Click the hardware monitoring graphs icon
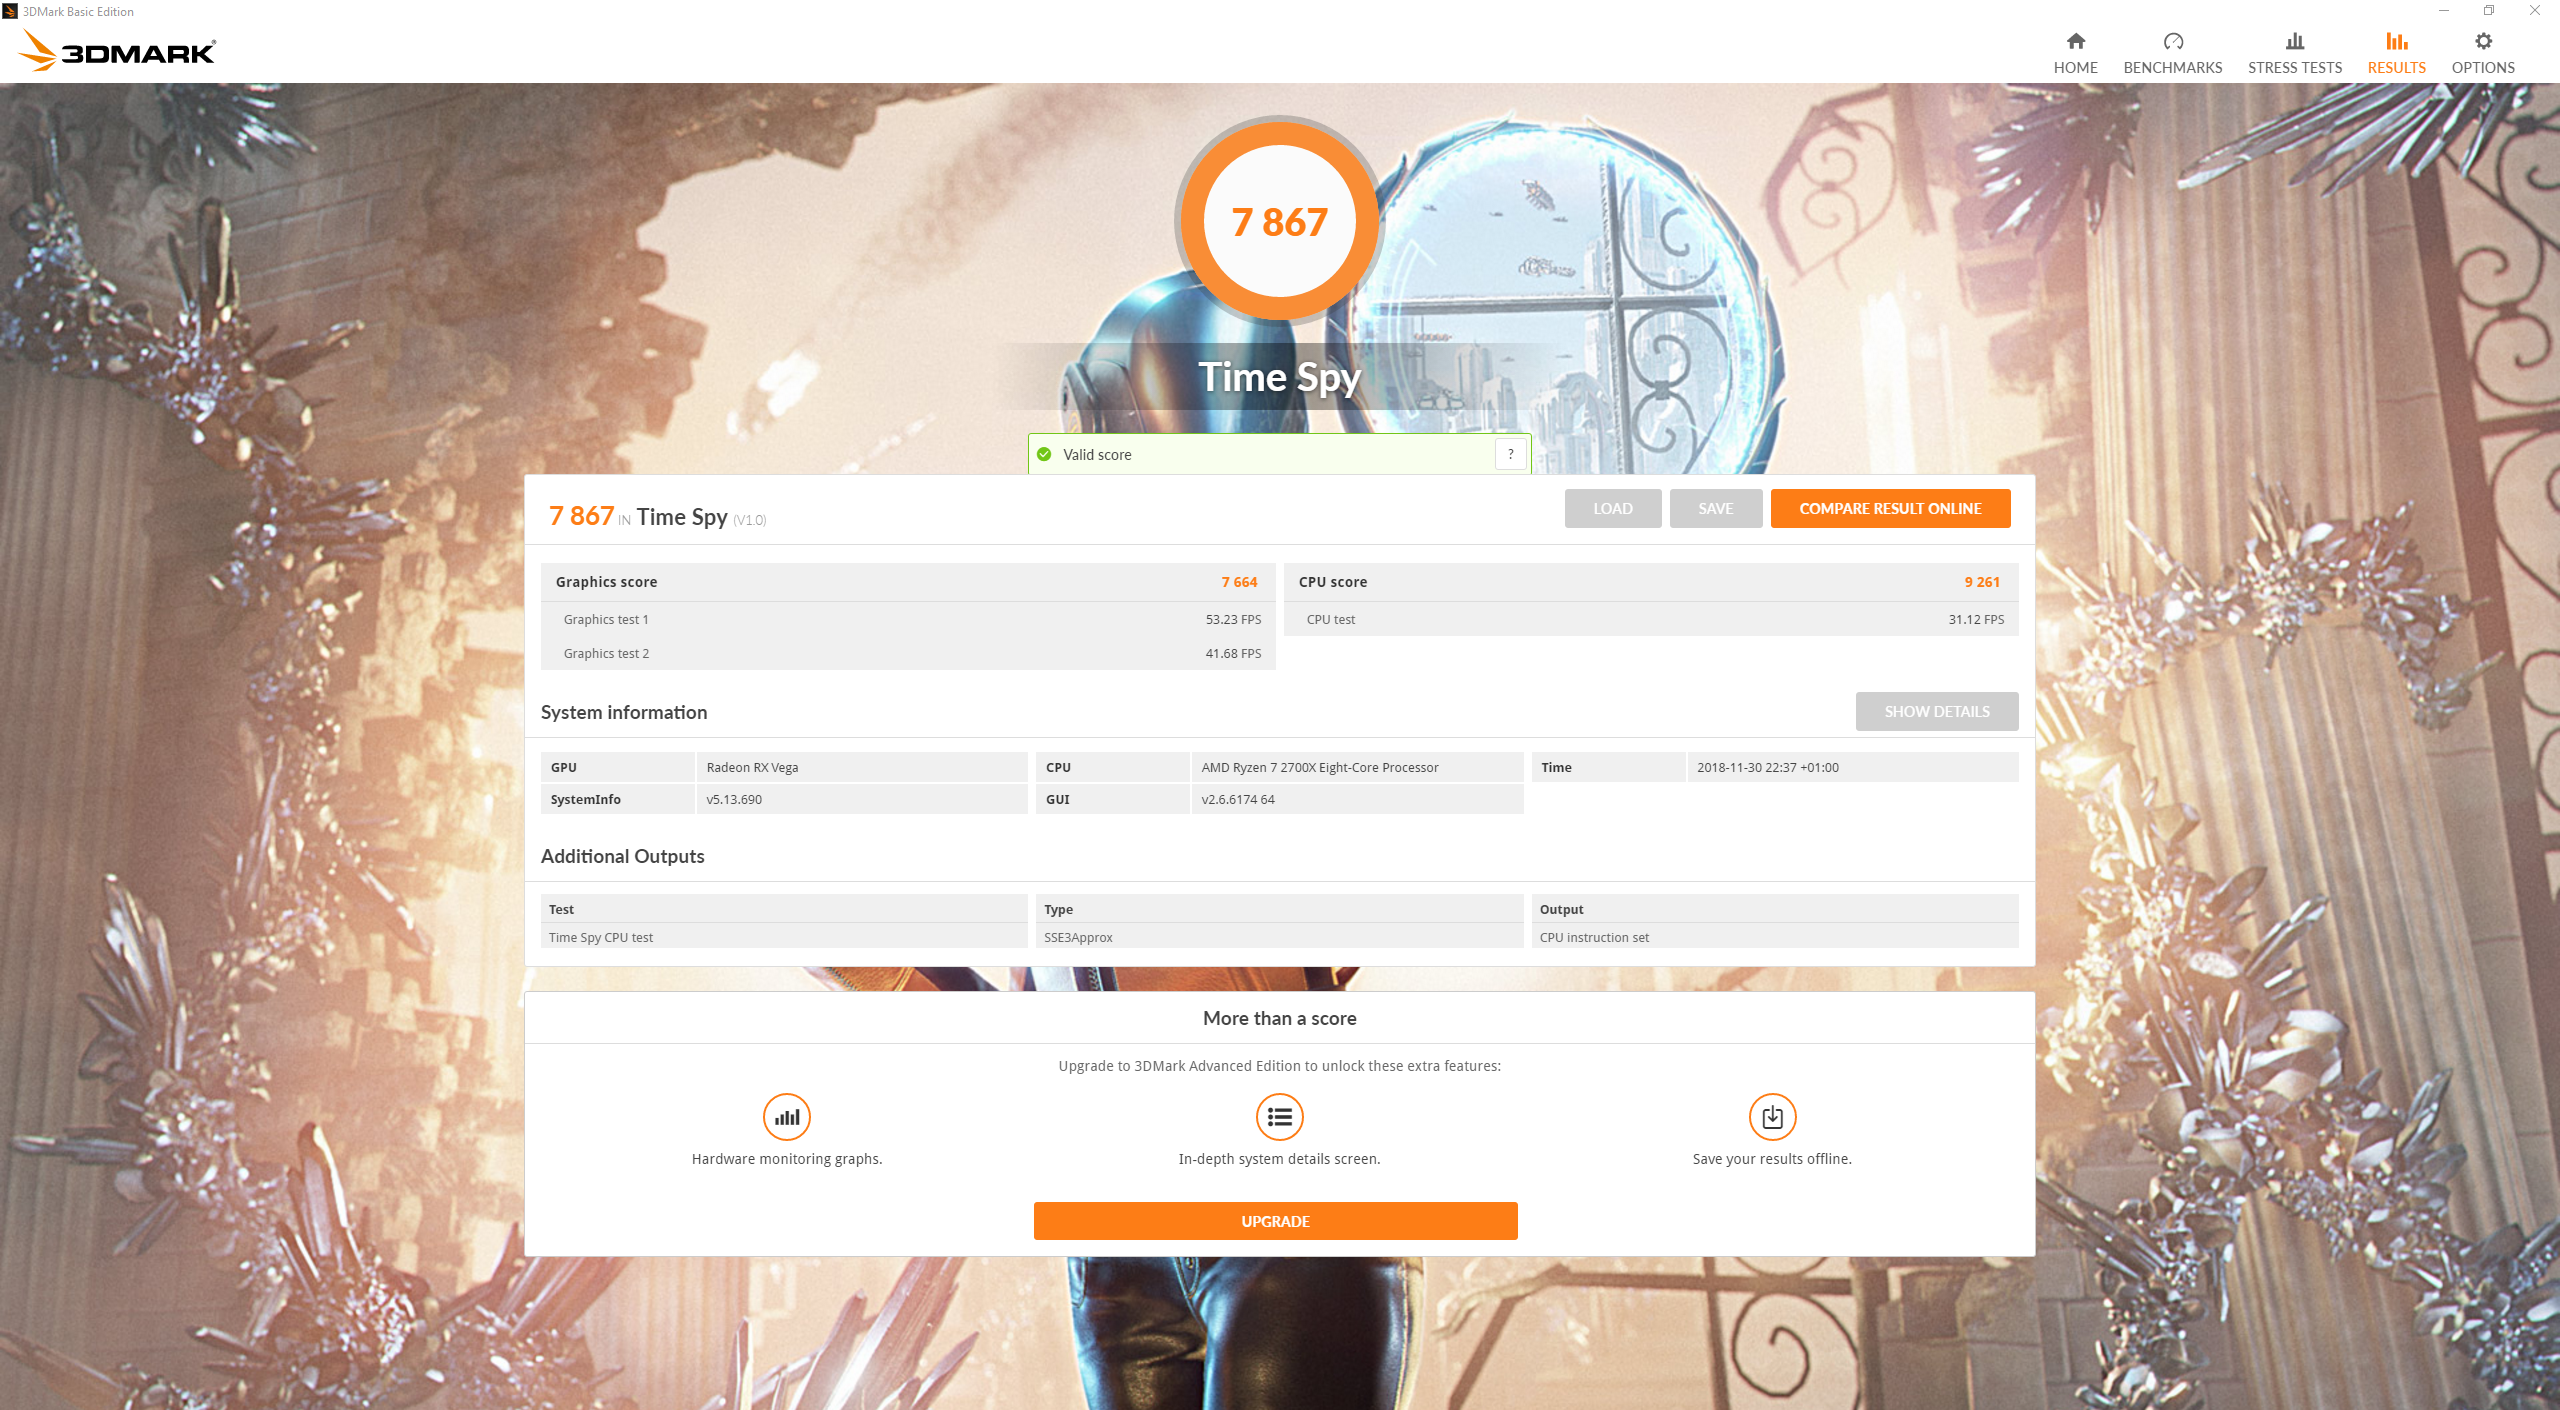This screenshot has width=2560, height=1410. [786, 1117]
